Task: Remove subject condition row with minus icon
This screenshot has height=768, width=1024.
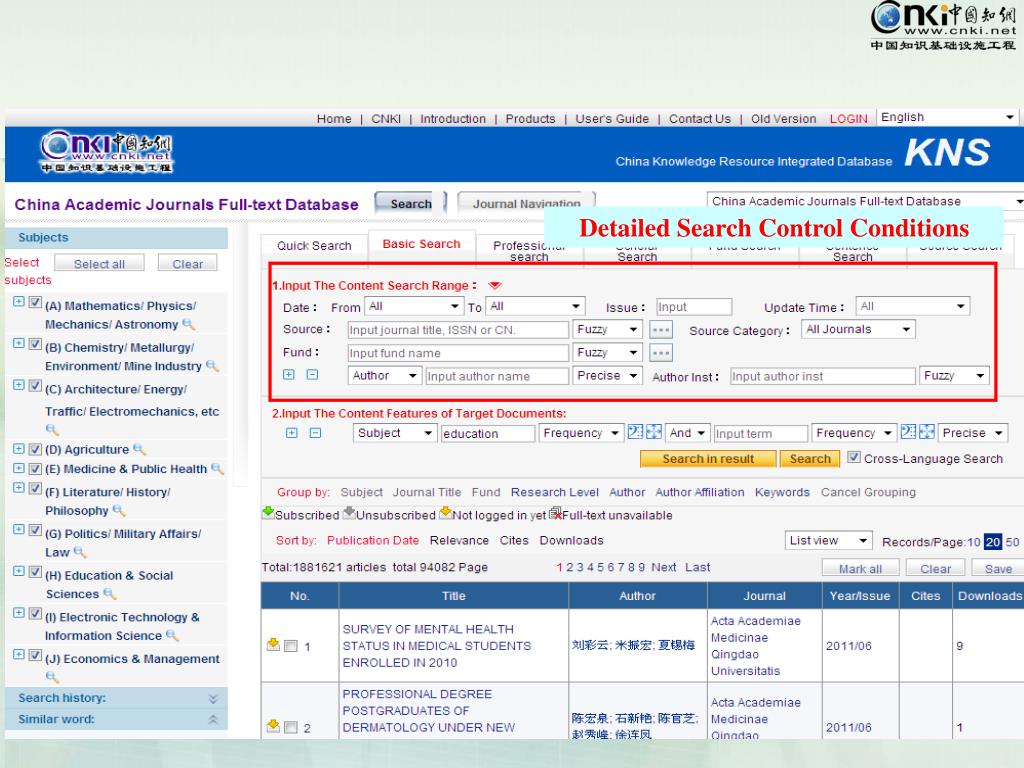Action: coord(315,433)
